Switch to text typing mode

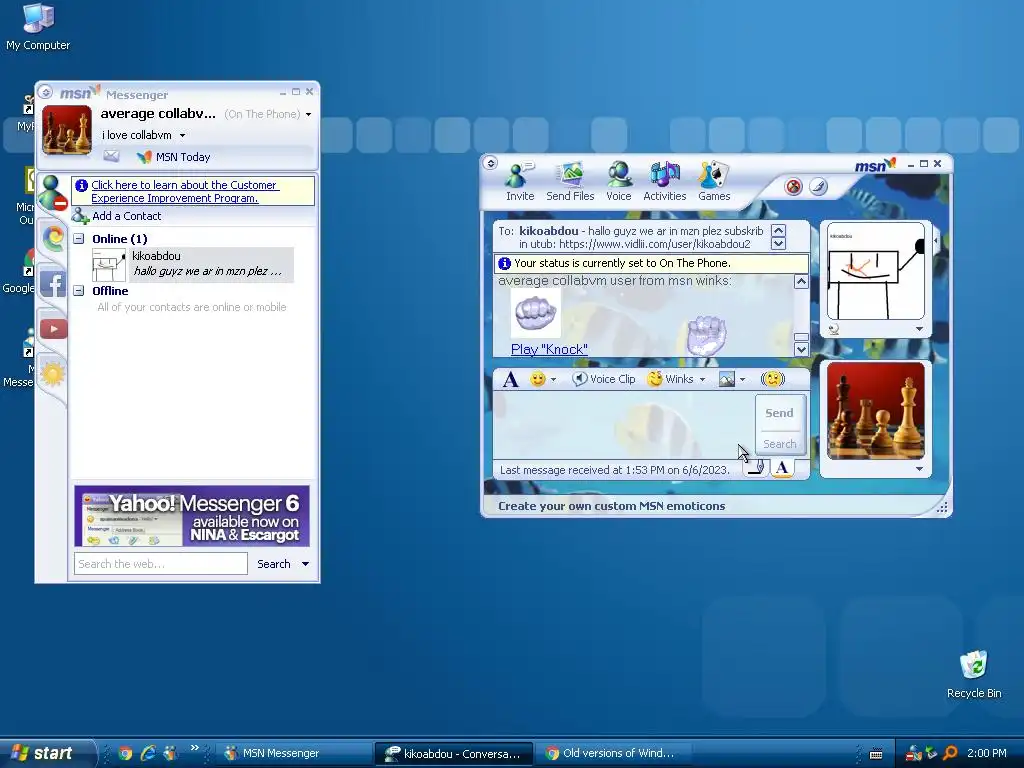tap(782, 468)
